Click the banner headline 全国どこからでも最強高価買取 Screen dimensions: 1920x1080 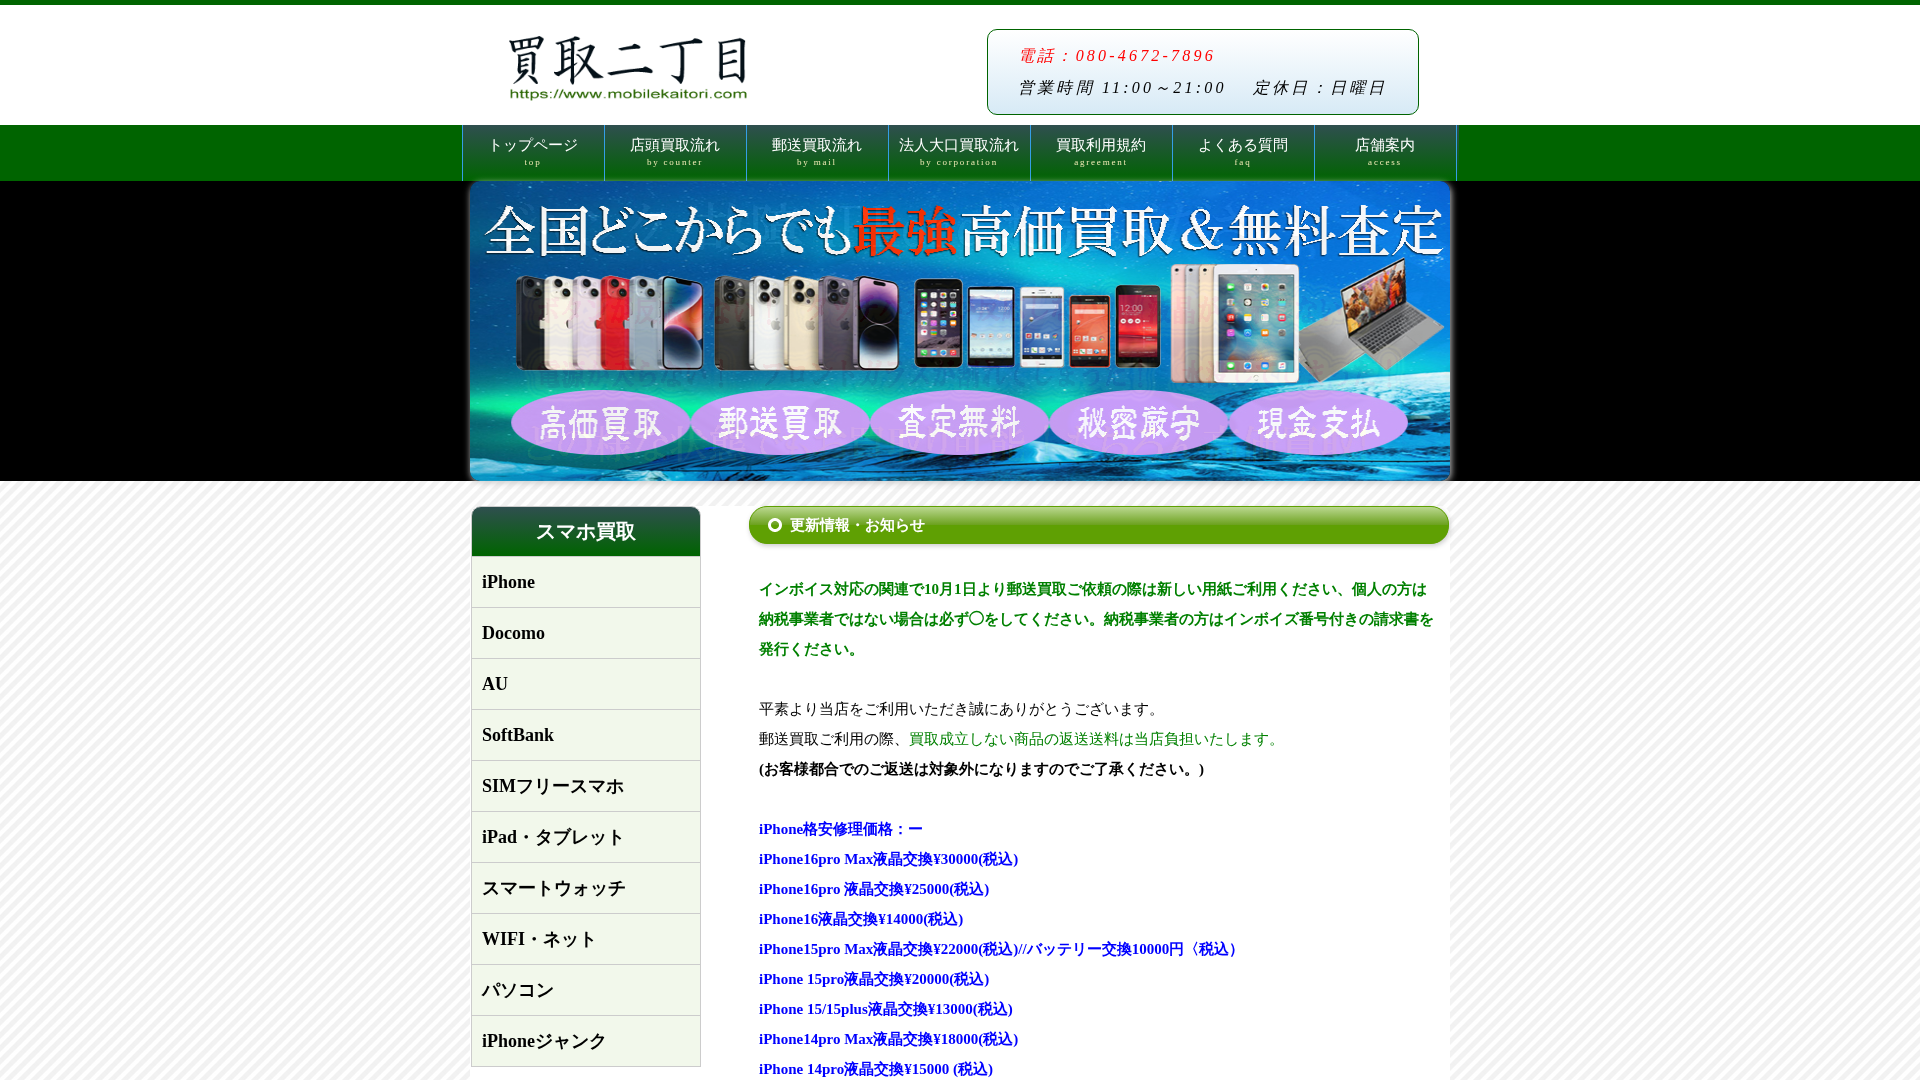(964, 231)
